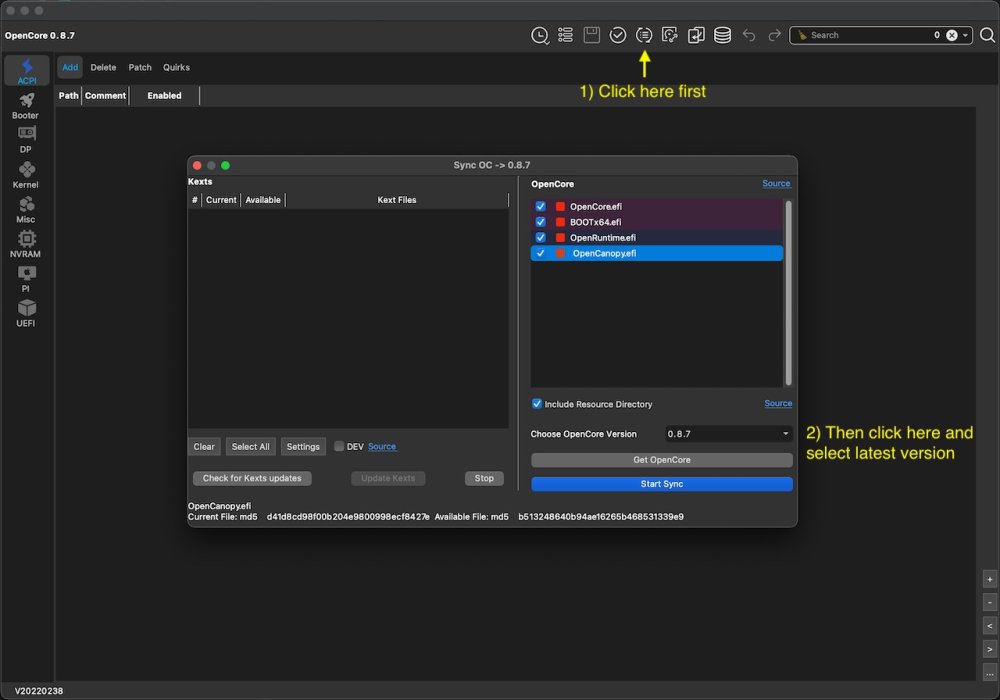Viewport: 1000px width, 700px height.
Task: Click the minus remove-row button
Action: click(989, 602)
